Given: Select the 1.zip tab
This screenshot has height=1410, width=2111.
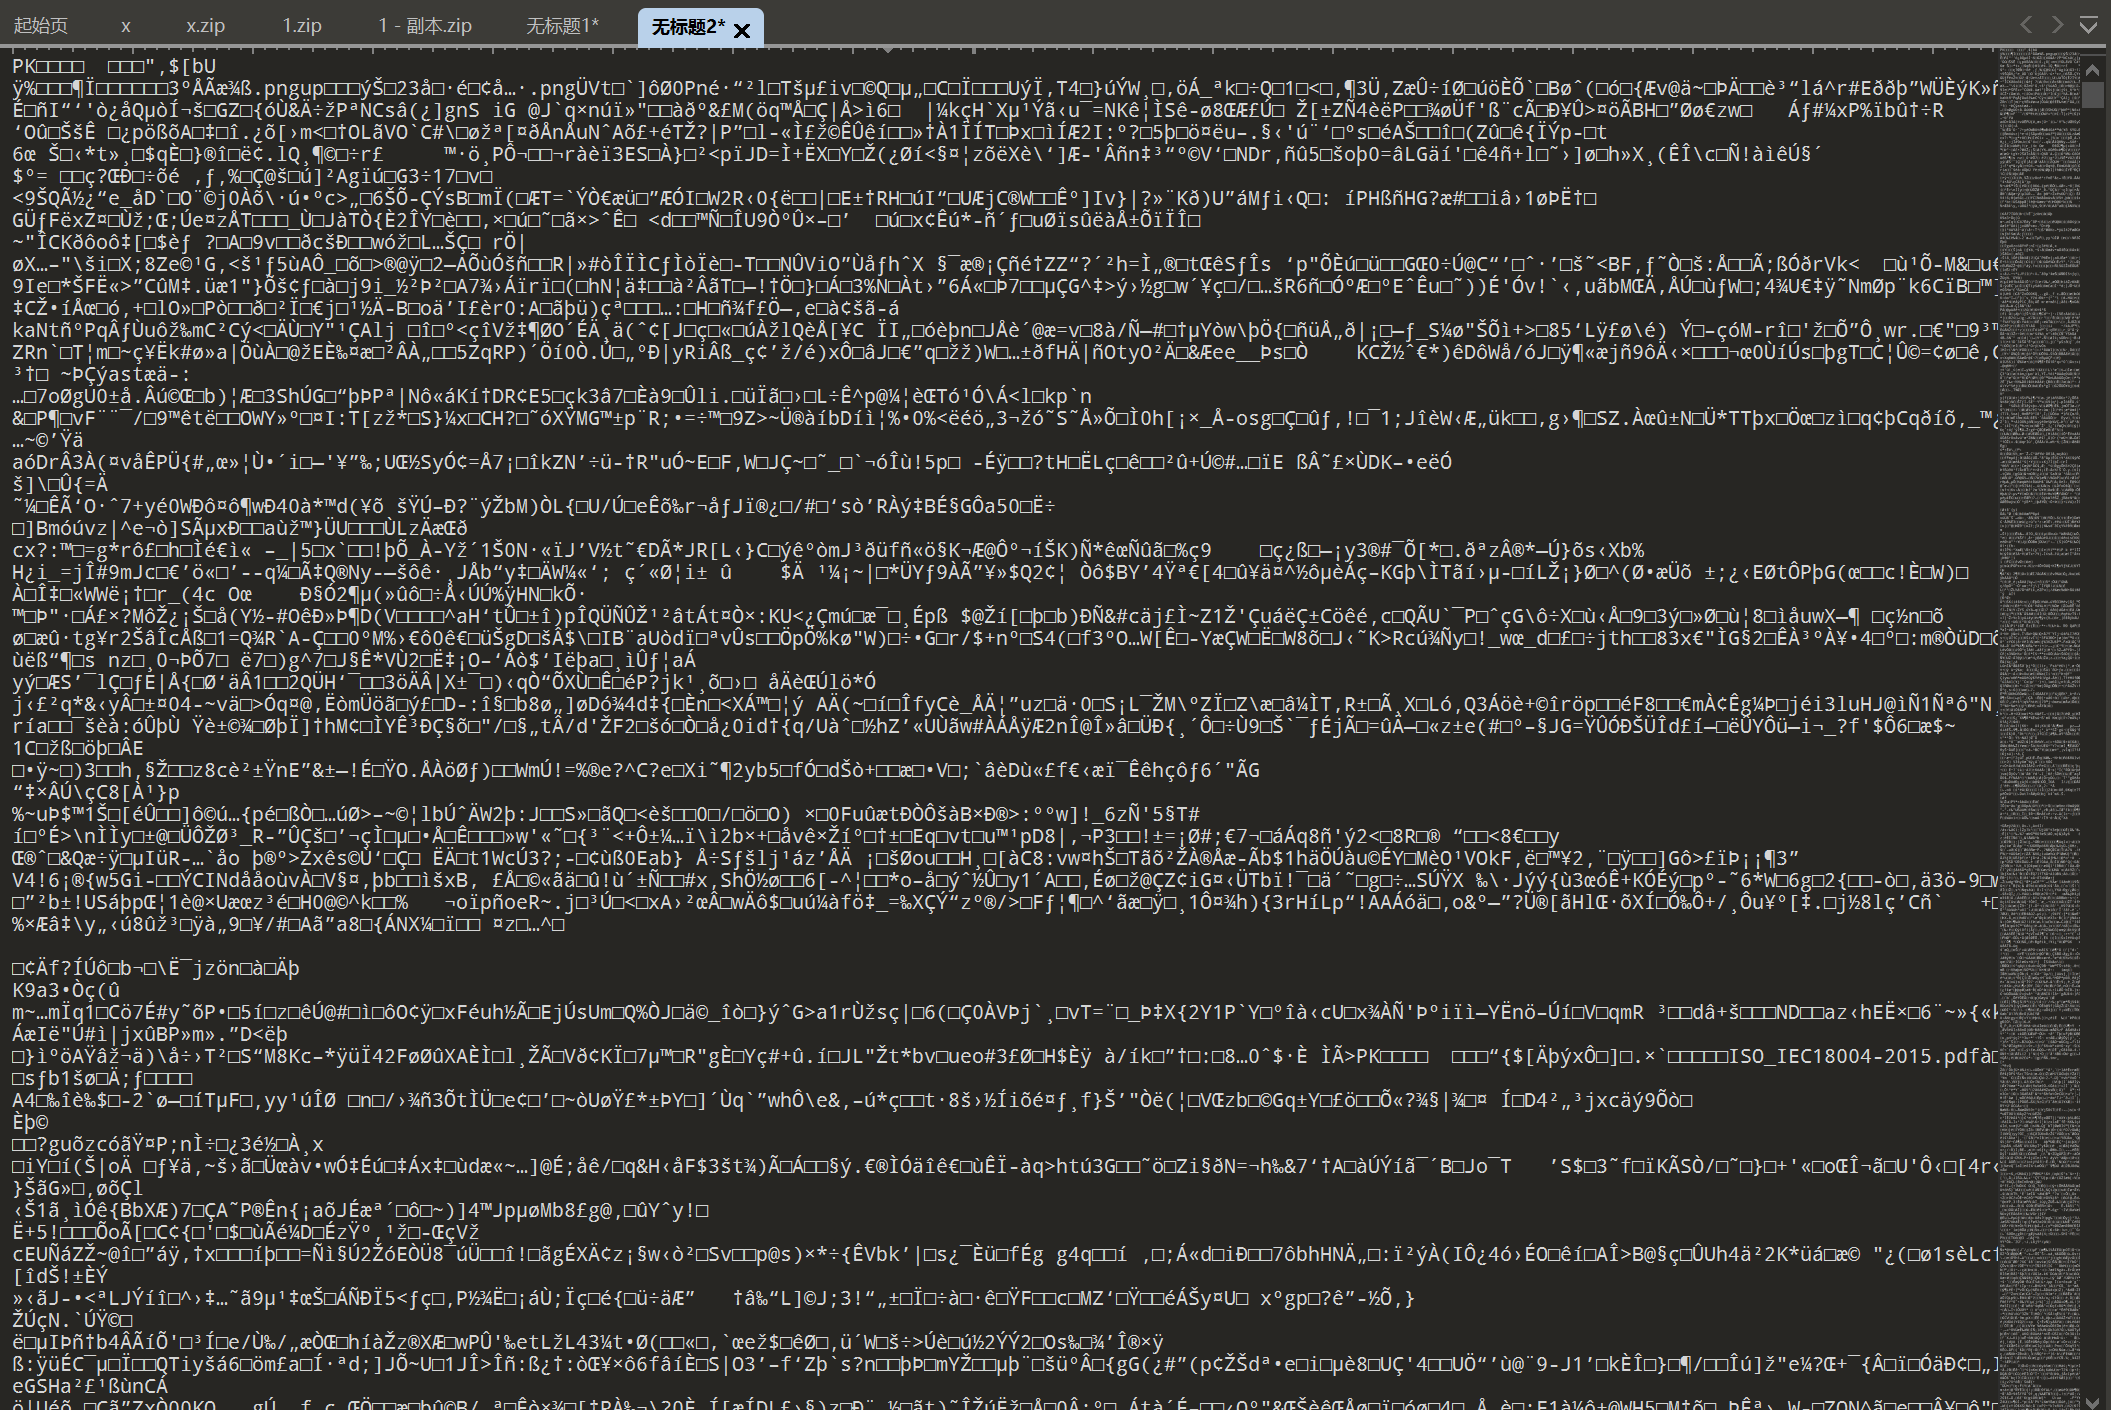Looking at the screenshot, I should click(302, 26).
